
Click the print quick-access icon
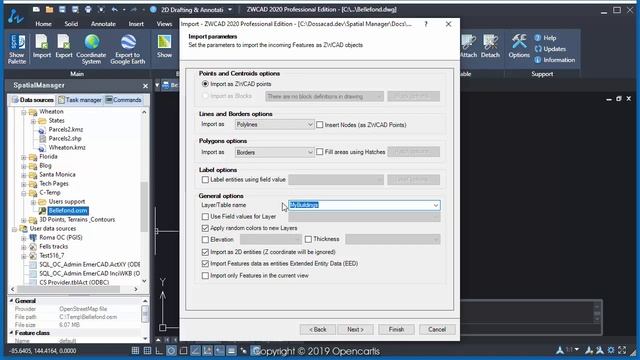(x=88, y=9)
